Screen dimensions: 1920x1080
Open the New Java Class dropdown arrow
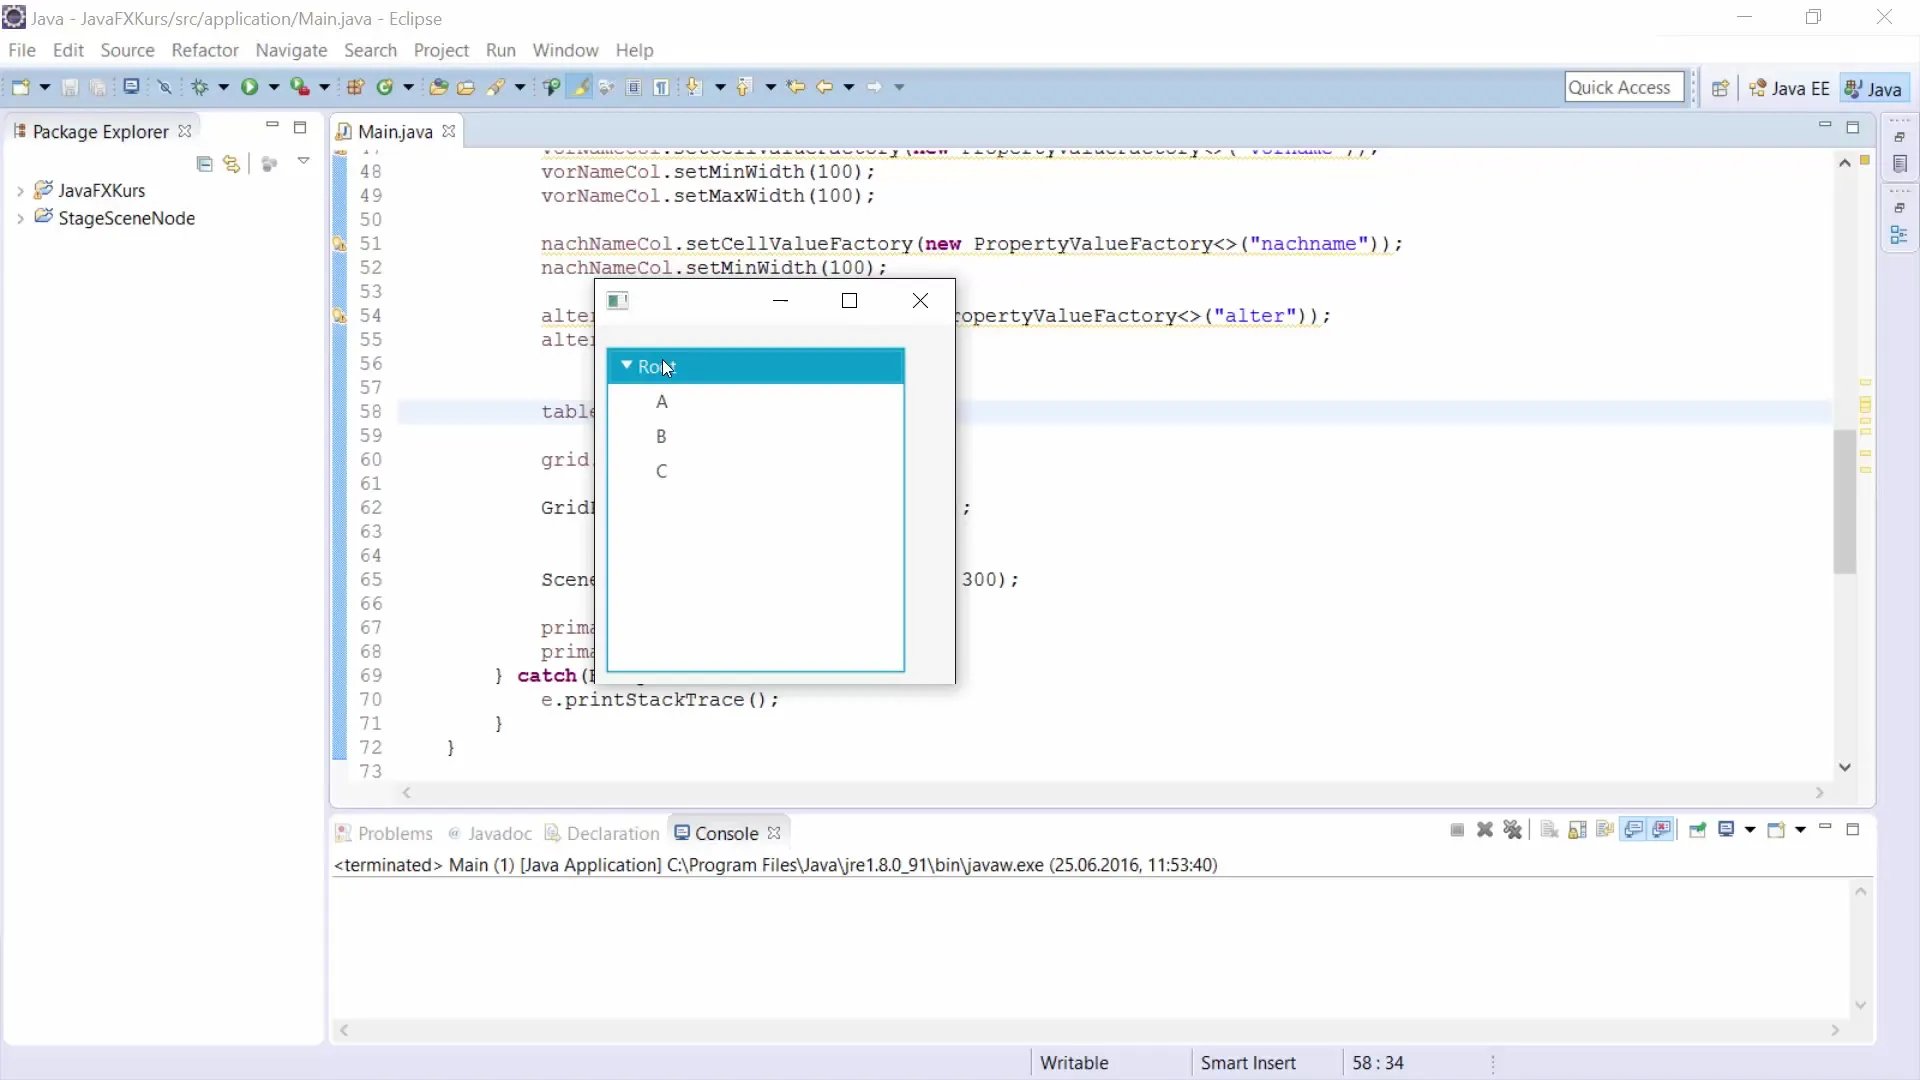point(409,87)
